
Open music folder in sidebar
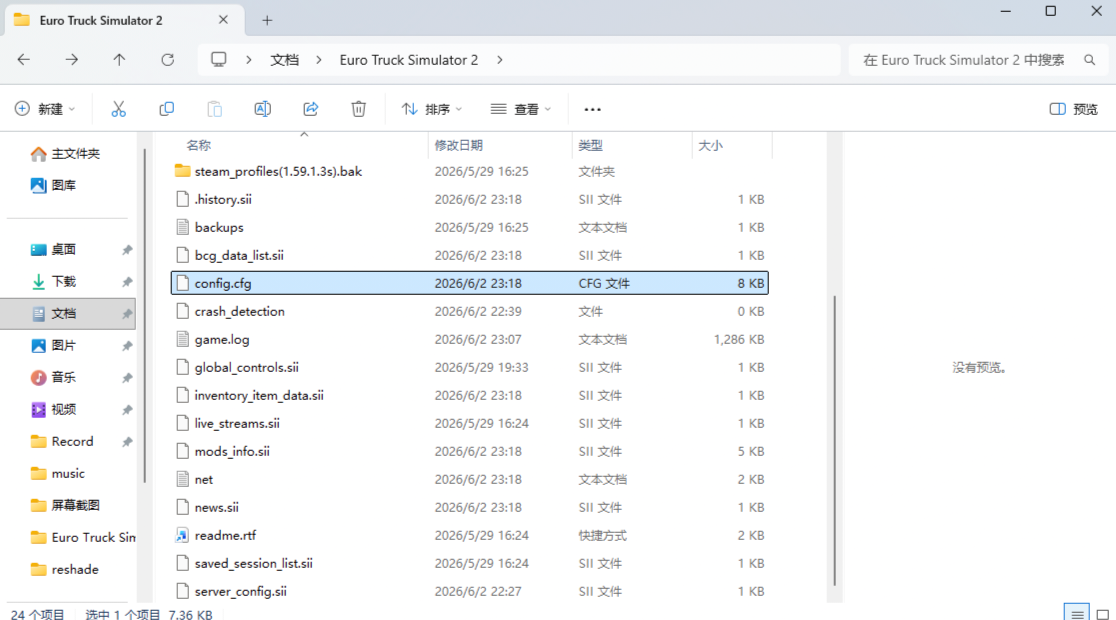click(x=58, y=474)
